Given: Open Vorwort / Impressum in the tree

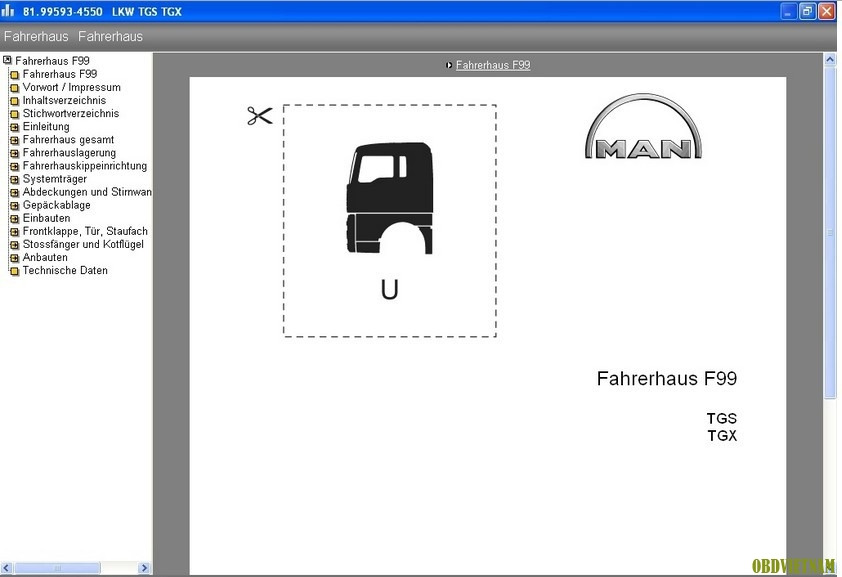Looking at the screenshot, I should 71,87.
